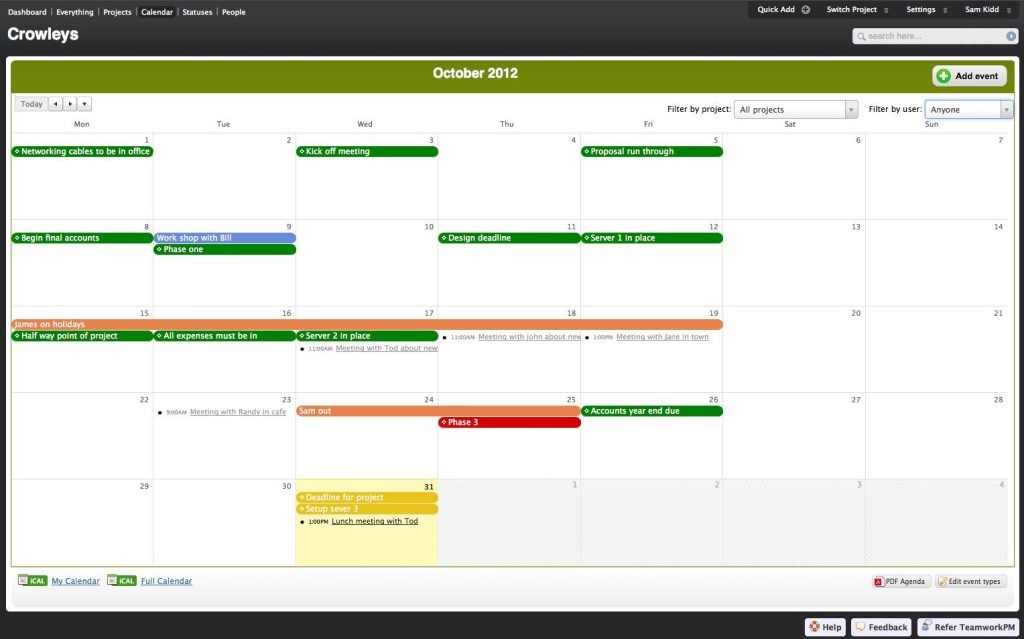Open the Statuses tab

tap(197, 12)
